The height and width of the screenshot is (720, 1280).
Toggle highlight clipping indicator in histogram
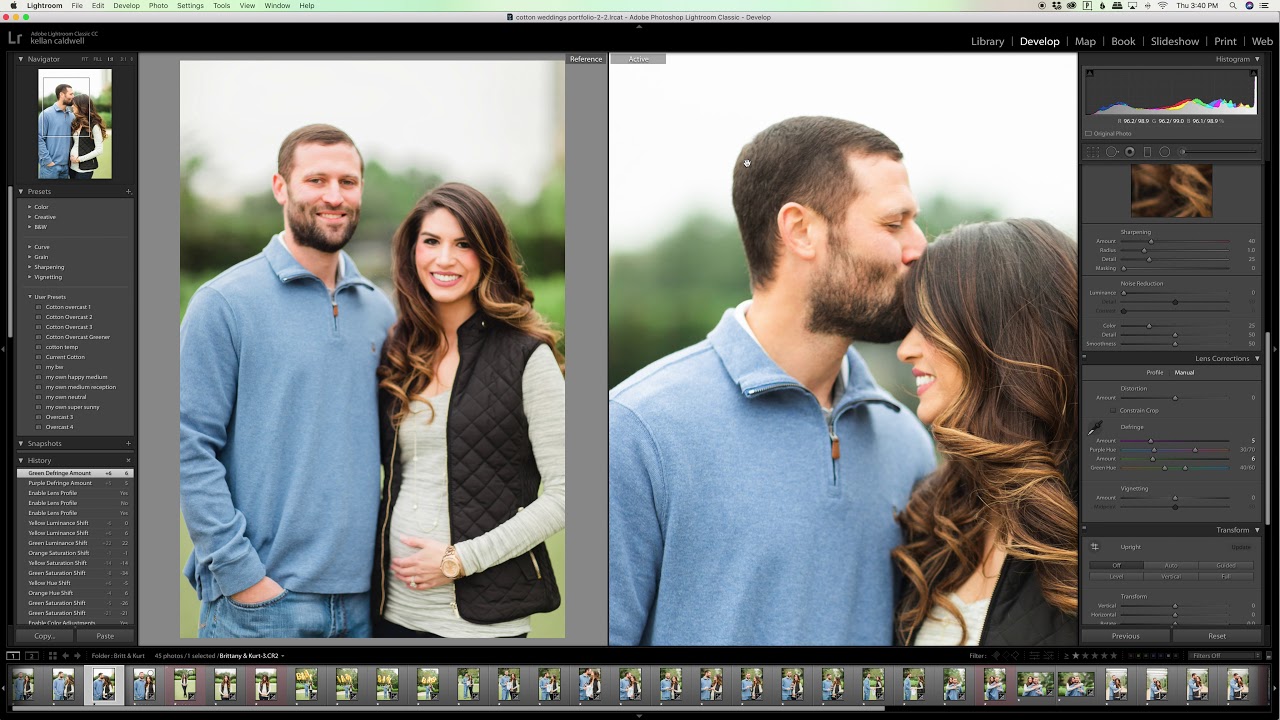point(1252,73)
